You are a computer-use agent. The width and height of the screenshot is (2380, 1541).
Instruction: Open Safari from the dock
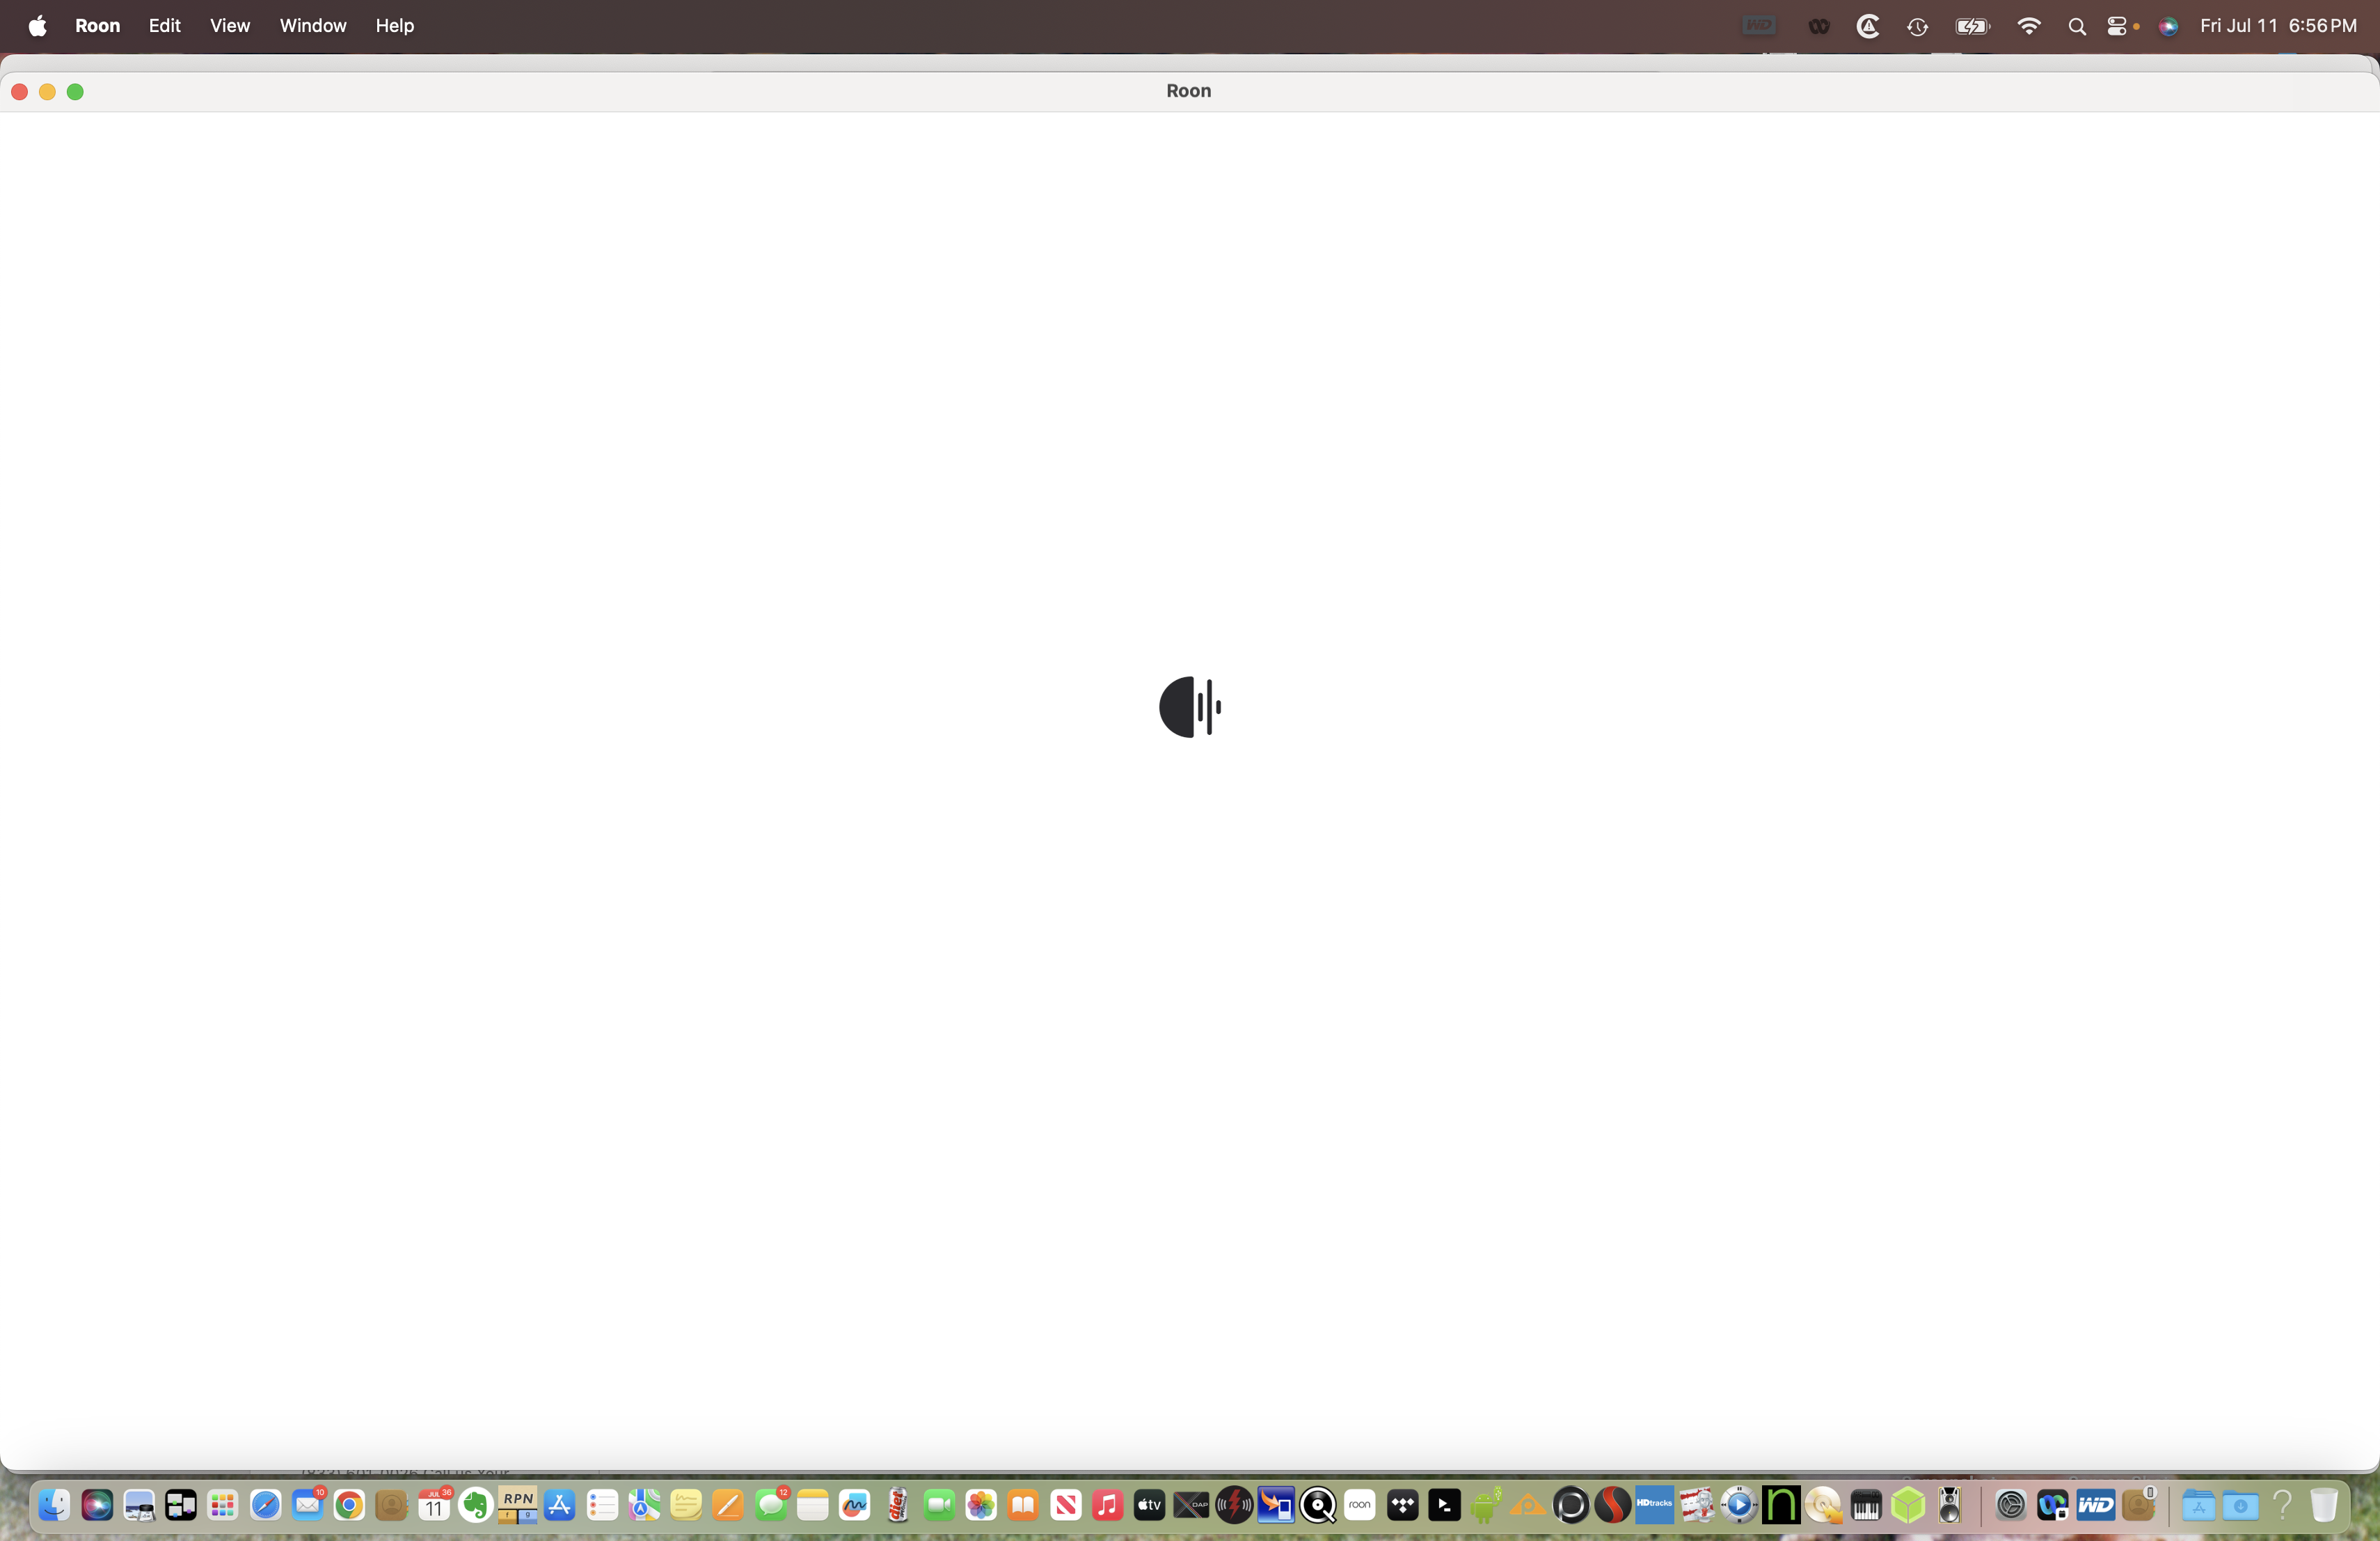click(x=265, y=1505)
